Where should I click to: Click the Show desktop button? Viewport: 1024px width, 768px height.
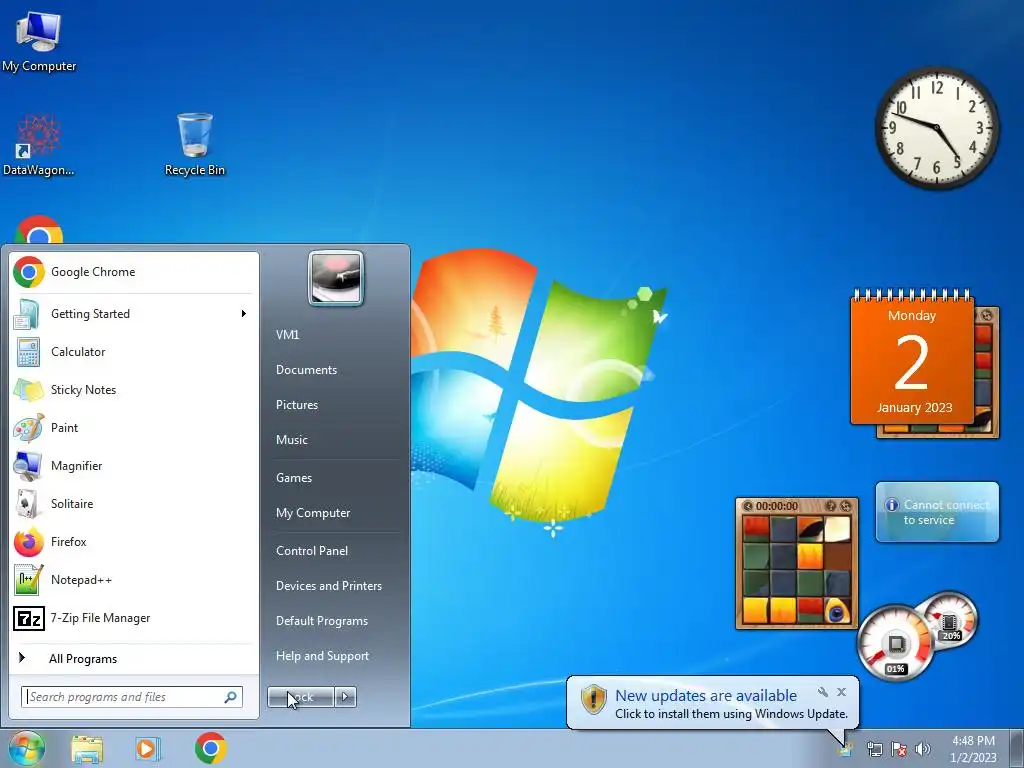pos(1016,748)
